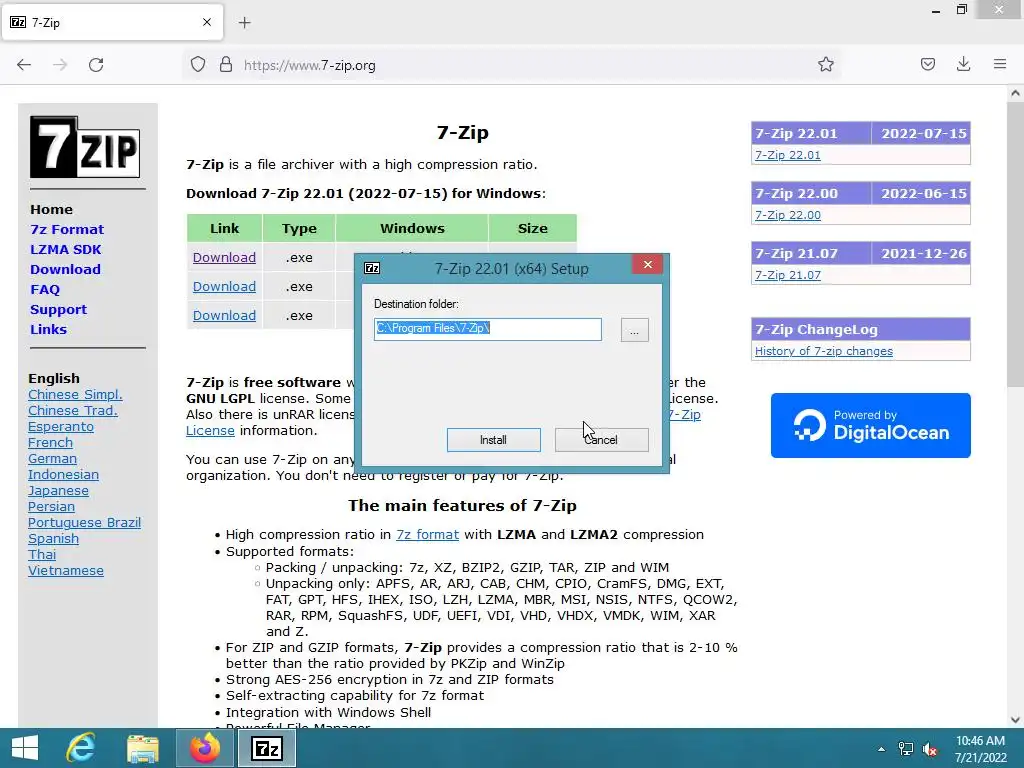Image resolution: width=1024 pixels, height=768 pixels.
Task: Open a new browser tab
Action: point(244,23)
